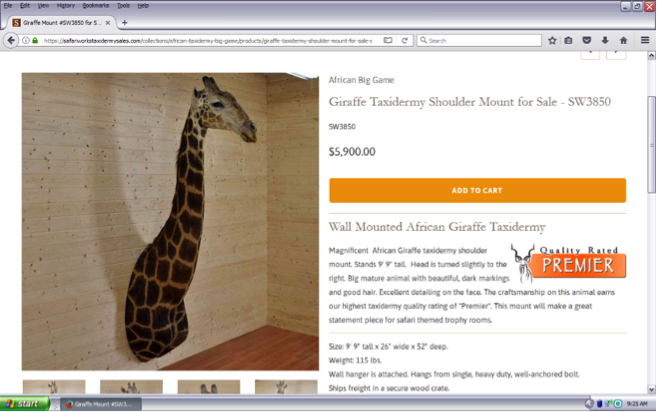Image resolution: width=657 pixels, height=412 pixels.
Task: Open the History menu
Action: click(x=65, y=5)
